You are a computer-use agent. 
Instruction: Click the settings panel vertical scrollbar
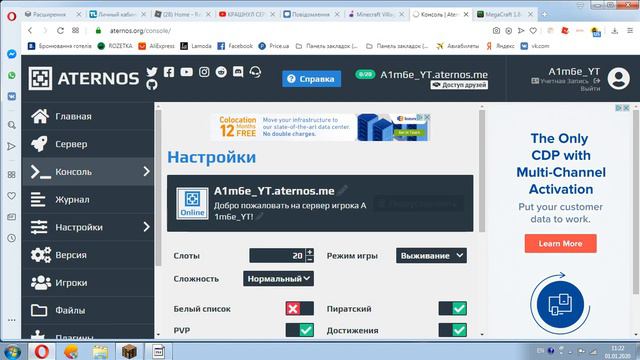[x=482, y=171]
